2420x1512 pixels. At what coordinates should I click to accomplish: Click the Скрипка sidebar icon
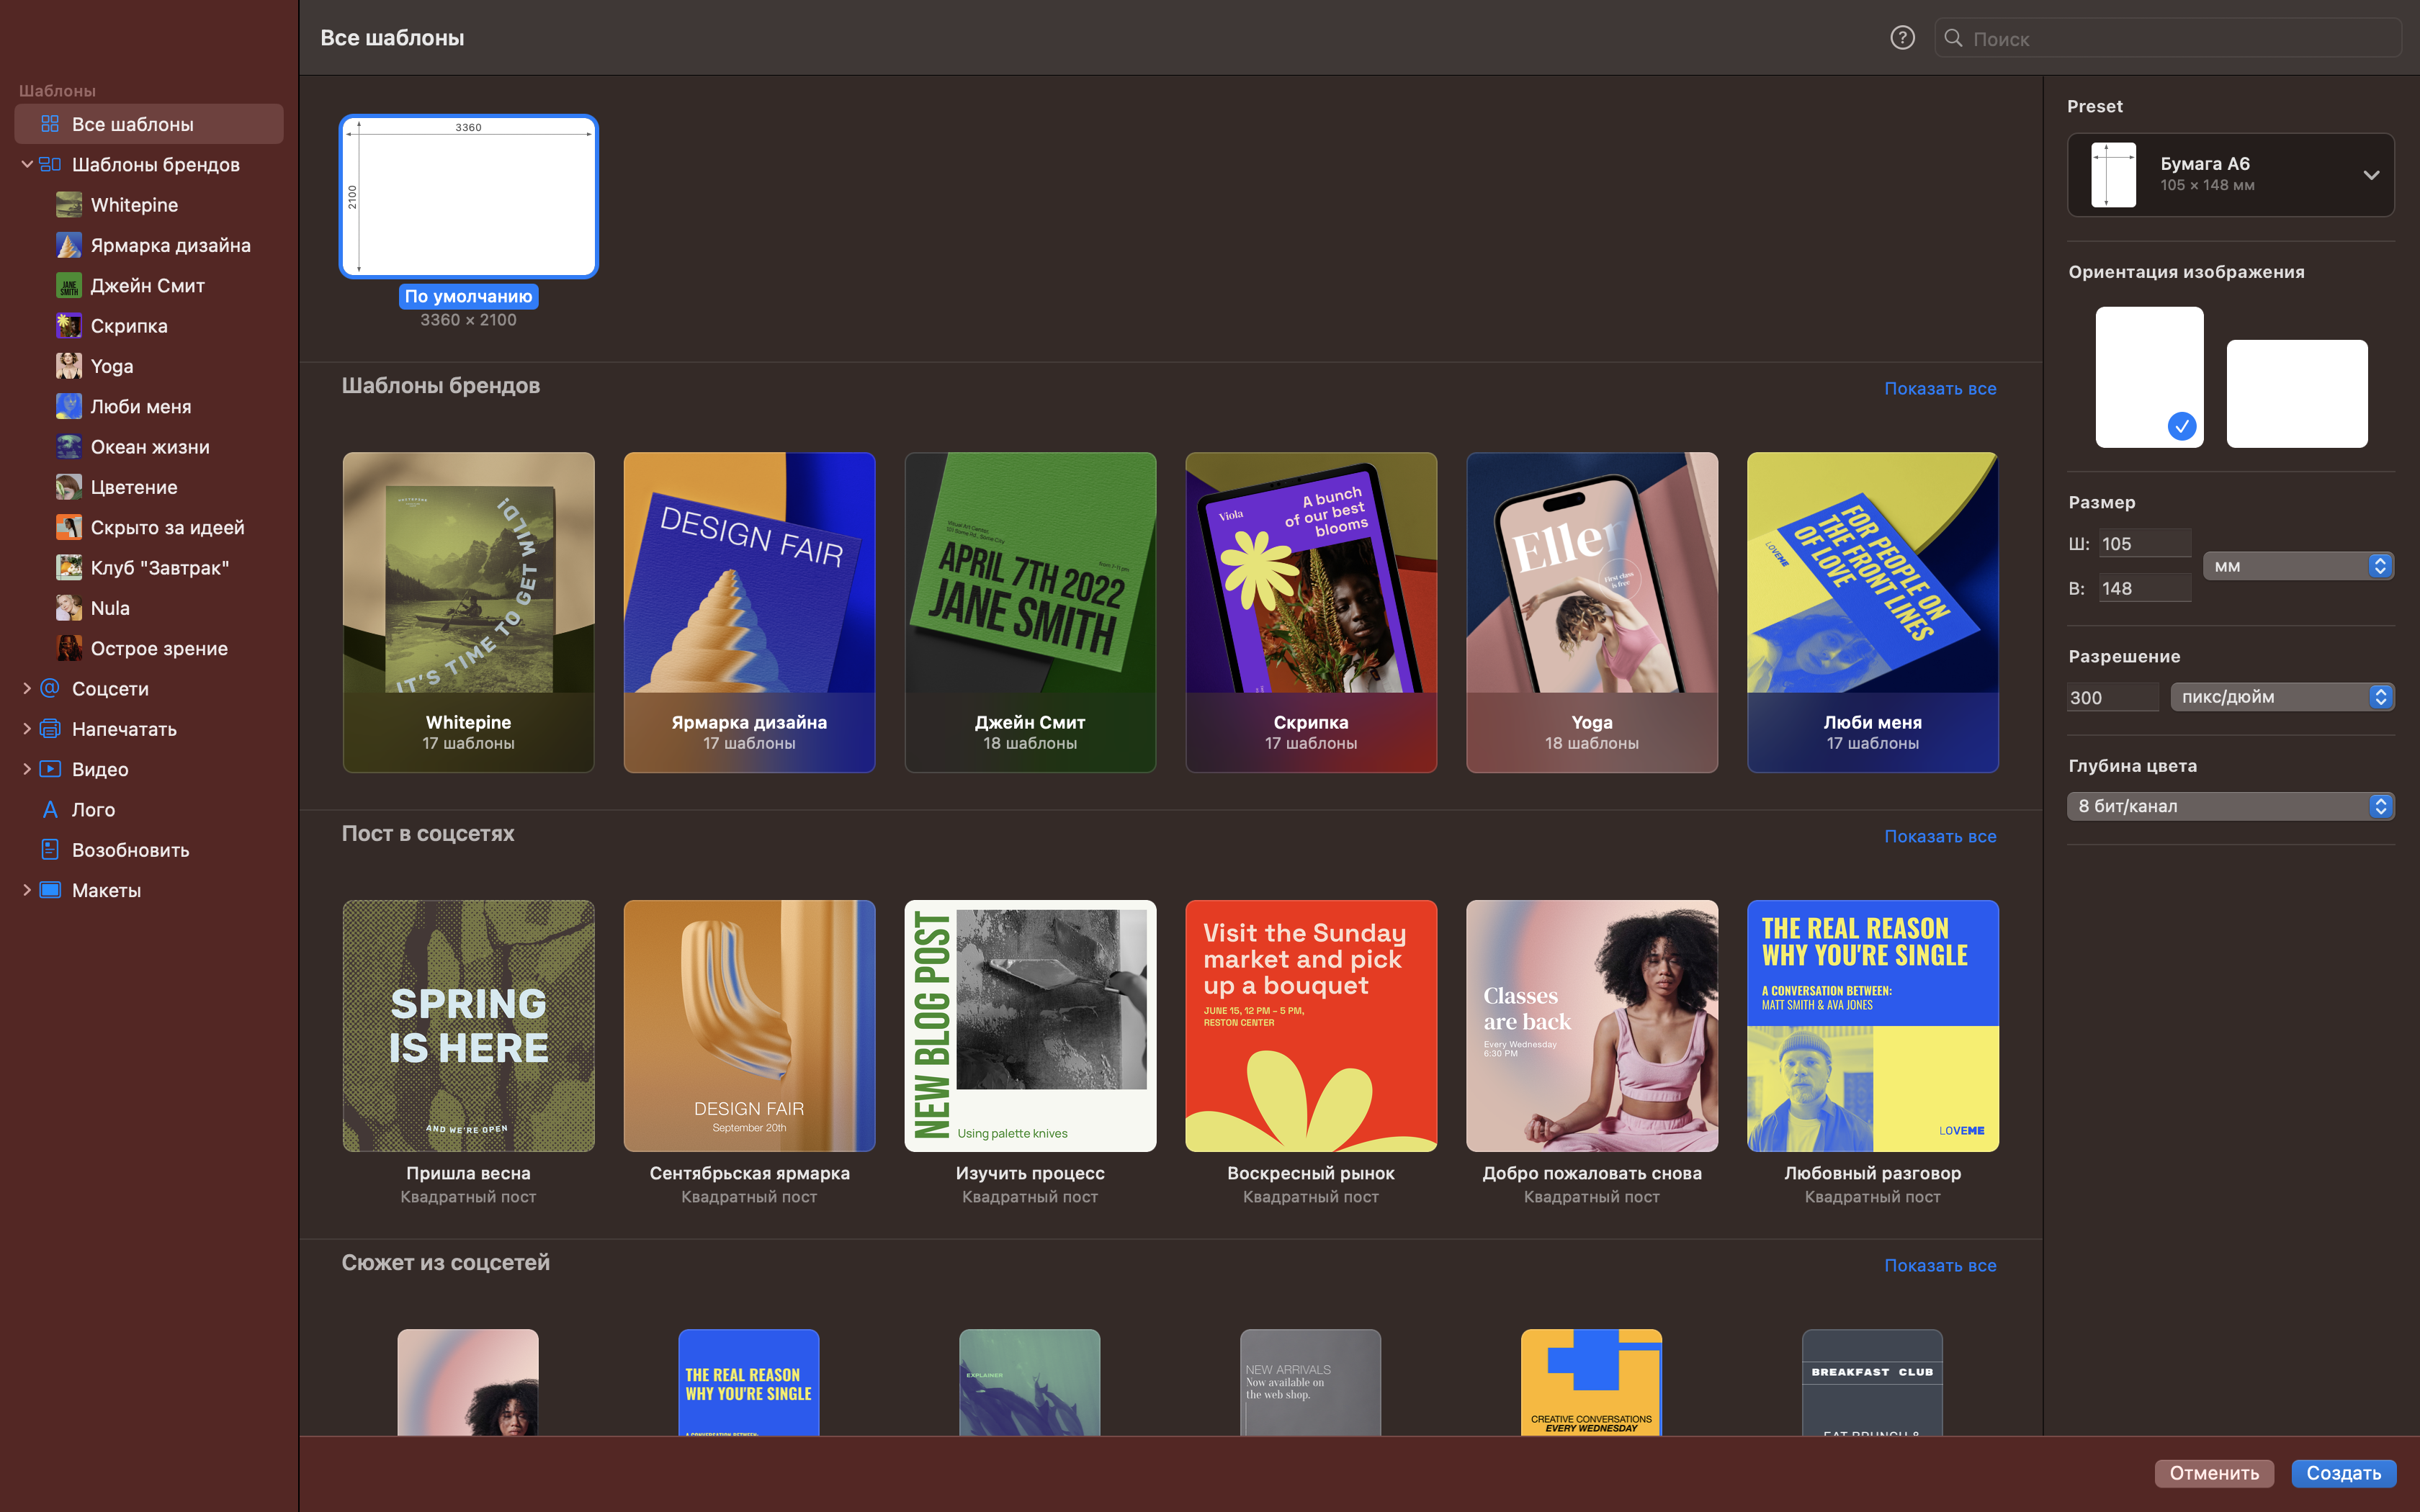[x=69, y=326]
